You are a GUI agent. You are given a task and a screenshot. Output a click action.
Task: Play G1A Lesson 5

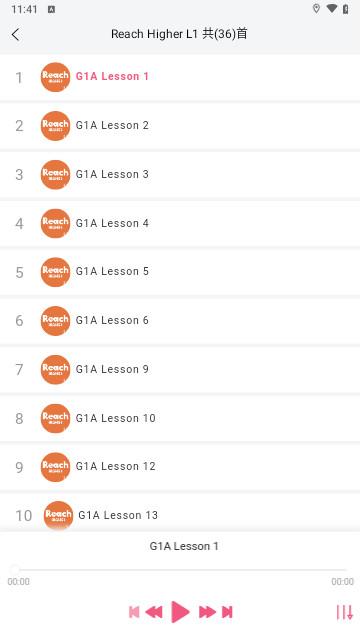point(180,272)
